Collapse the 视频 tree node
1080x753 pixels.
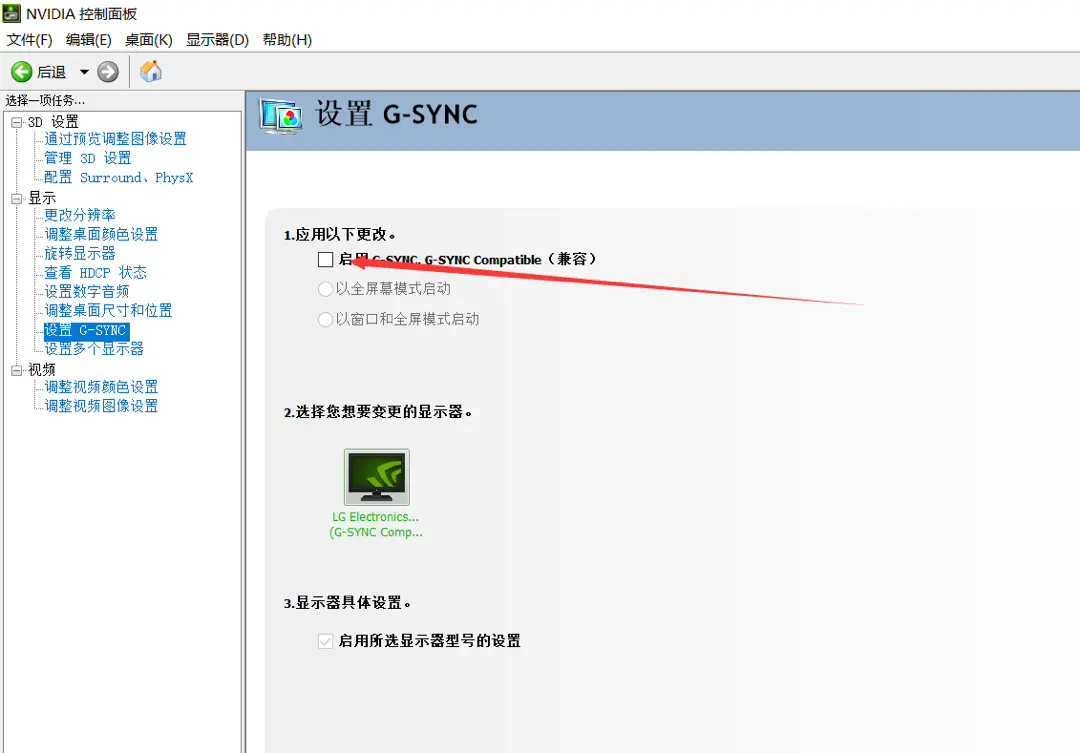17,371
